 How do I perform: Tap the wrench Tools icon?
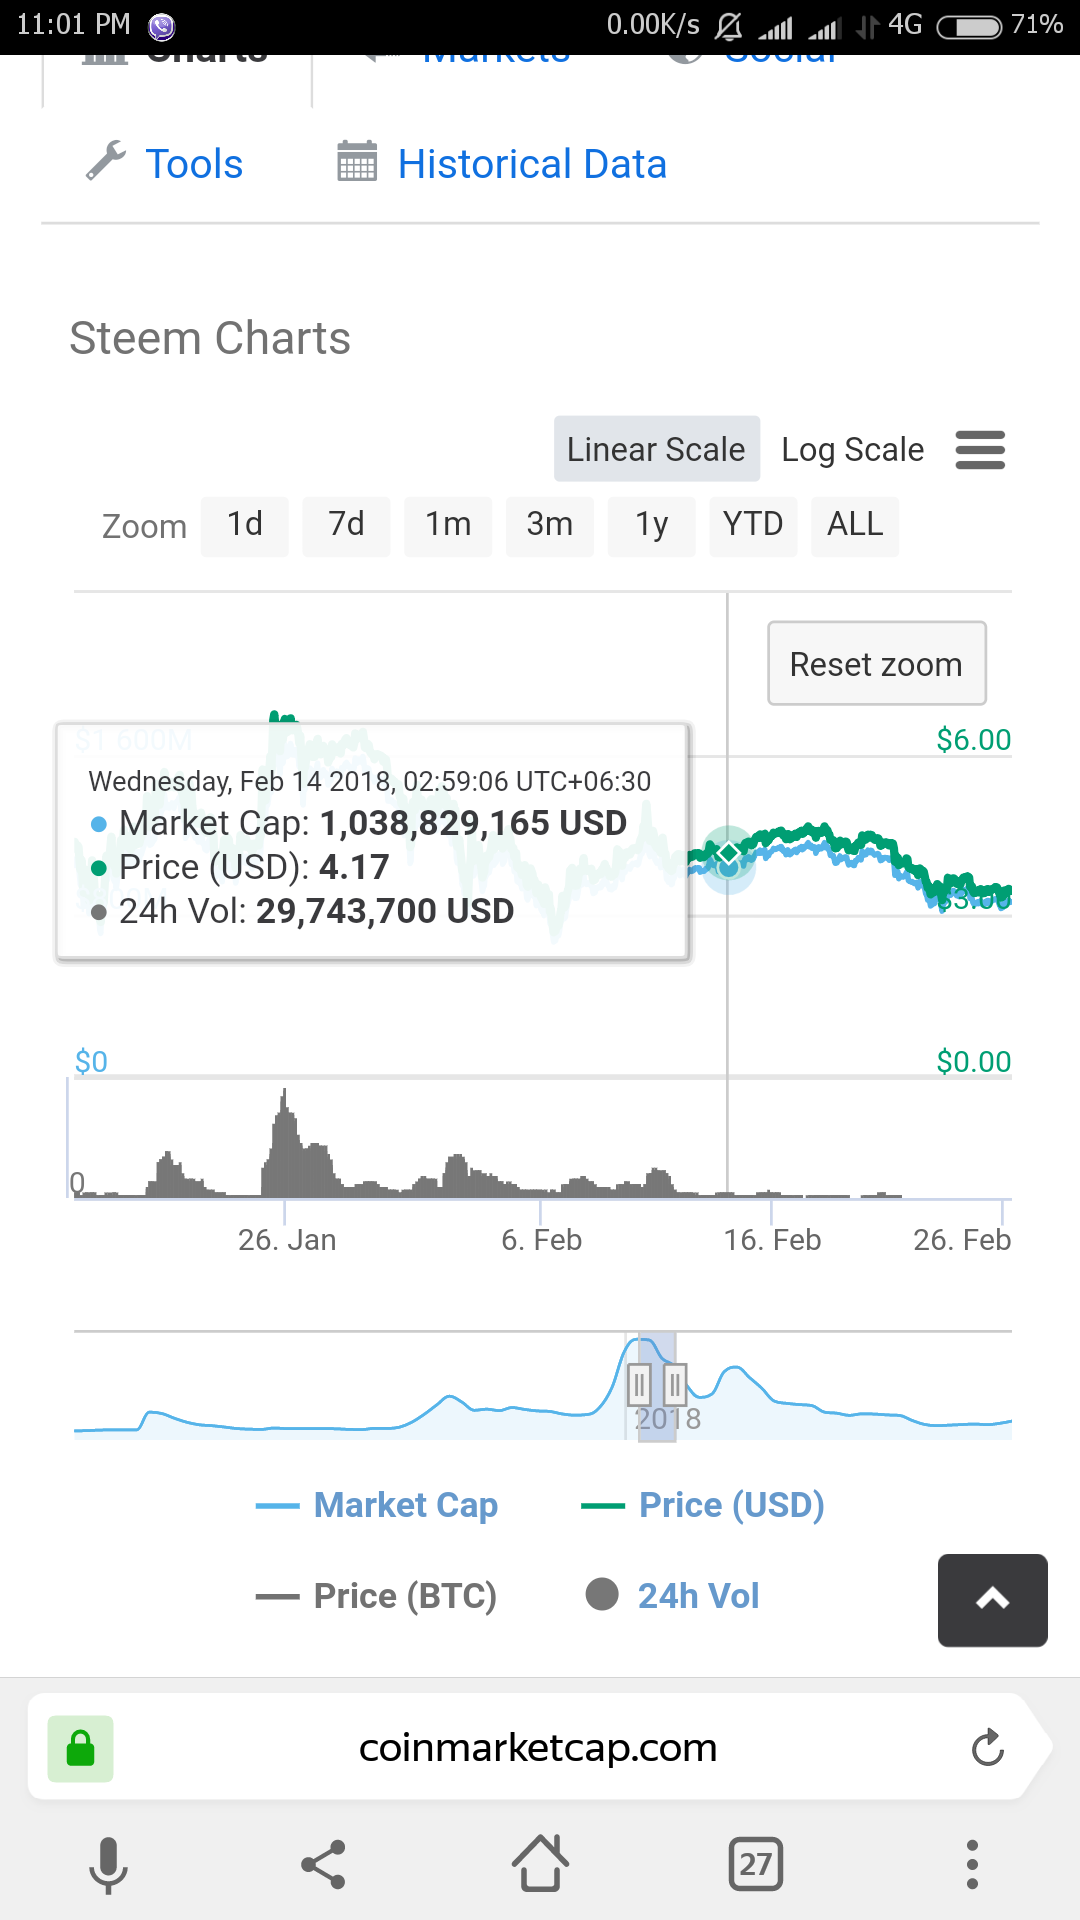pos(106,161)
